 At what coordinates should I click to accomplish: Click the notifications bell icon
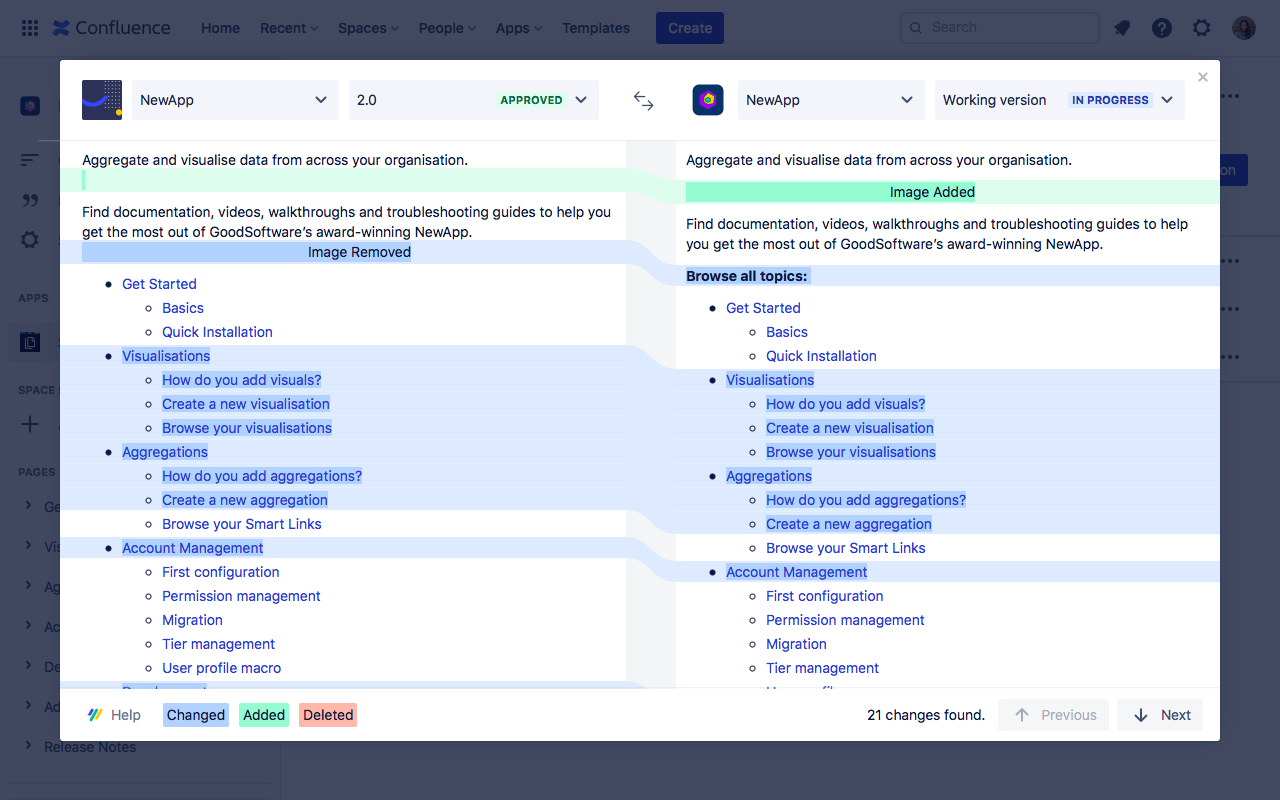coord(1121,27)
